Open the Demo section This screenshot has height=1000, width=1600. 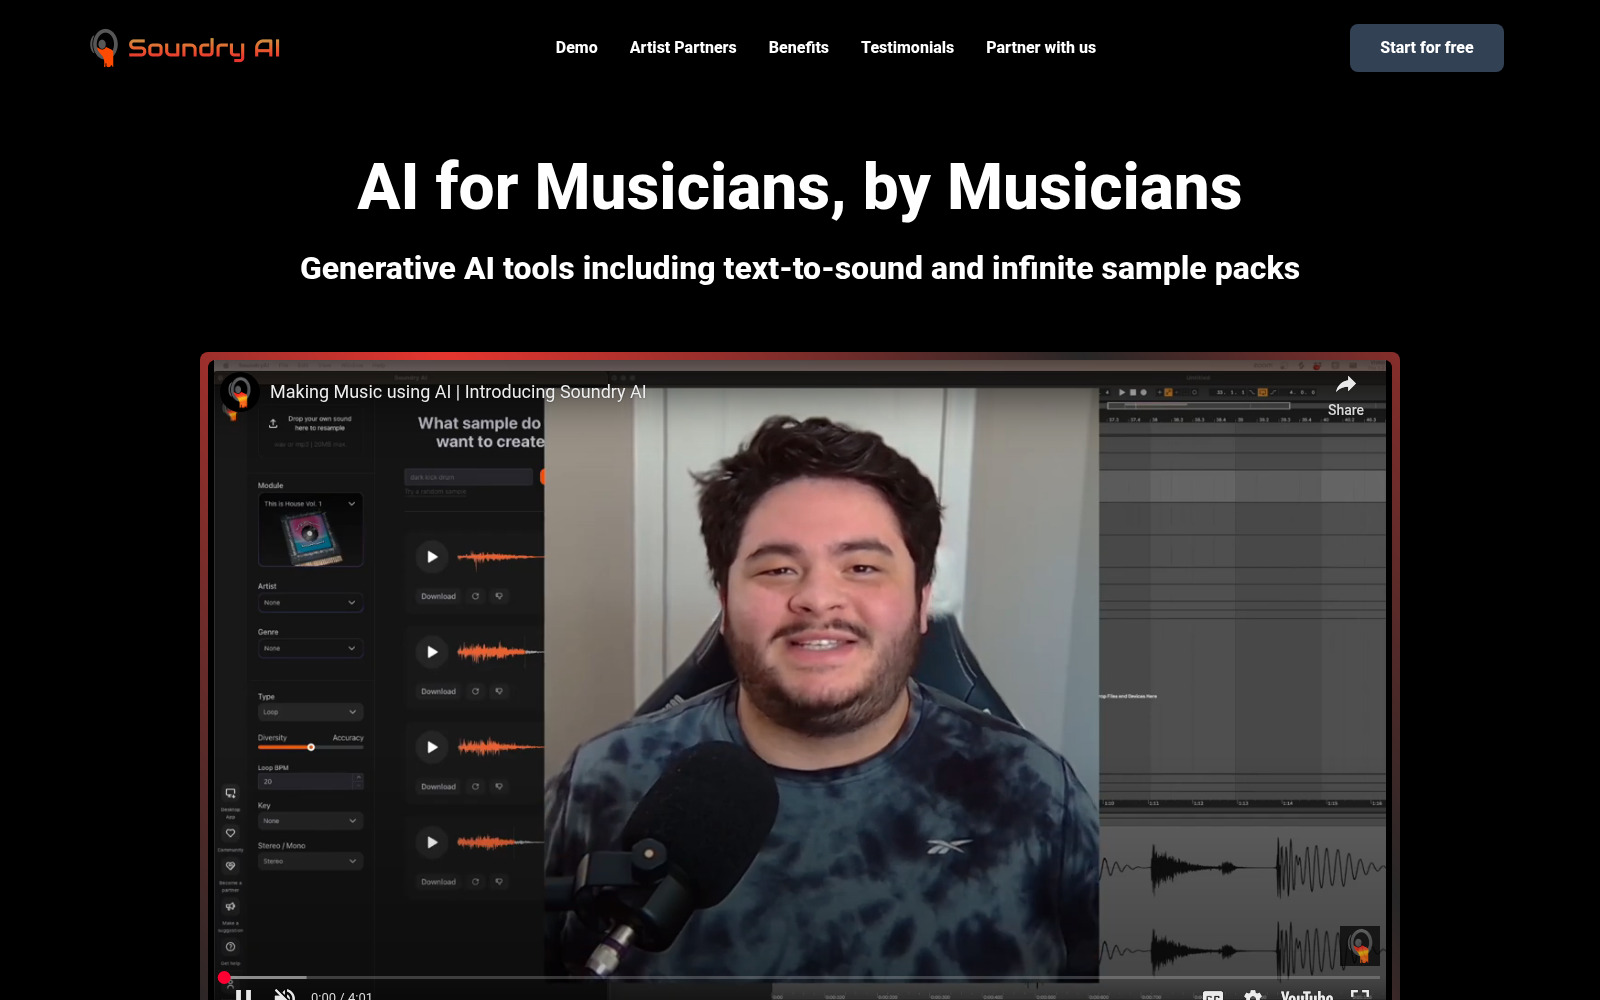click(576, 48)
